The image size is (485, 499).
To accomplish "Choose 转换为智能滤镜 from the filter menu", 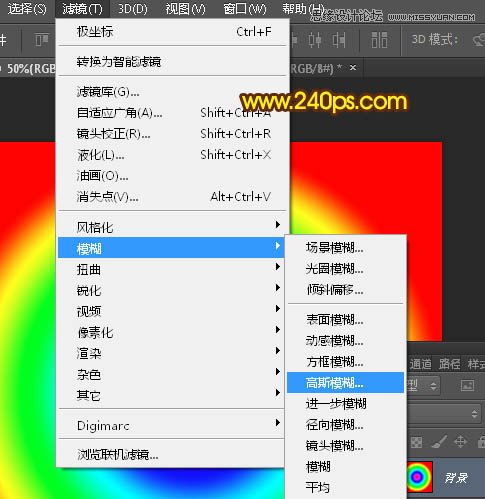I will coord(172,62).
